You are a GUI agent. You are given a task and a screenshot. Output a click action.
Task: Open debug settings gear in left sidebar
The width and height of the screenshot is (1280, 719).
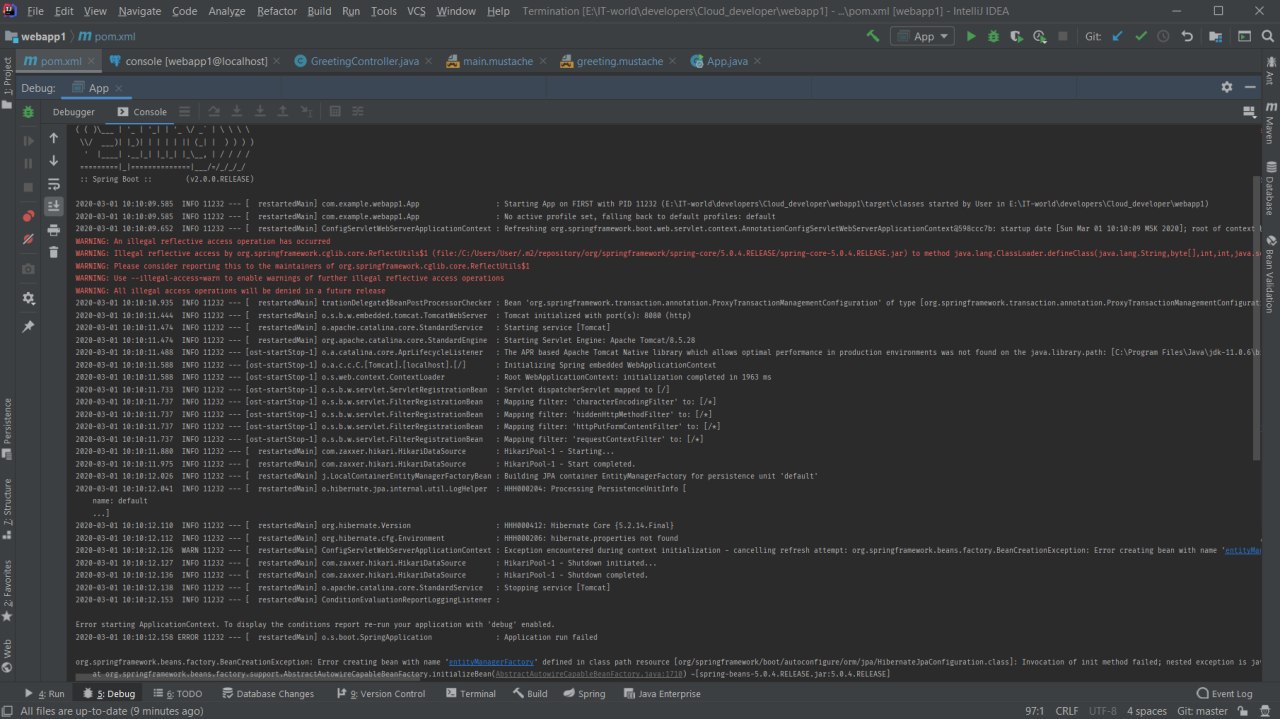click(28, 298)
